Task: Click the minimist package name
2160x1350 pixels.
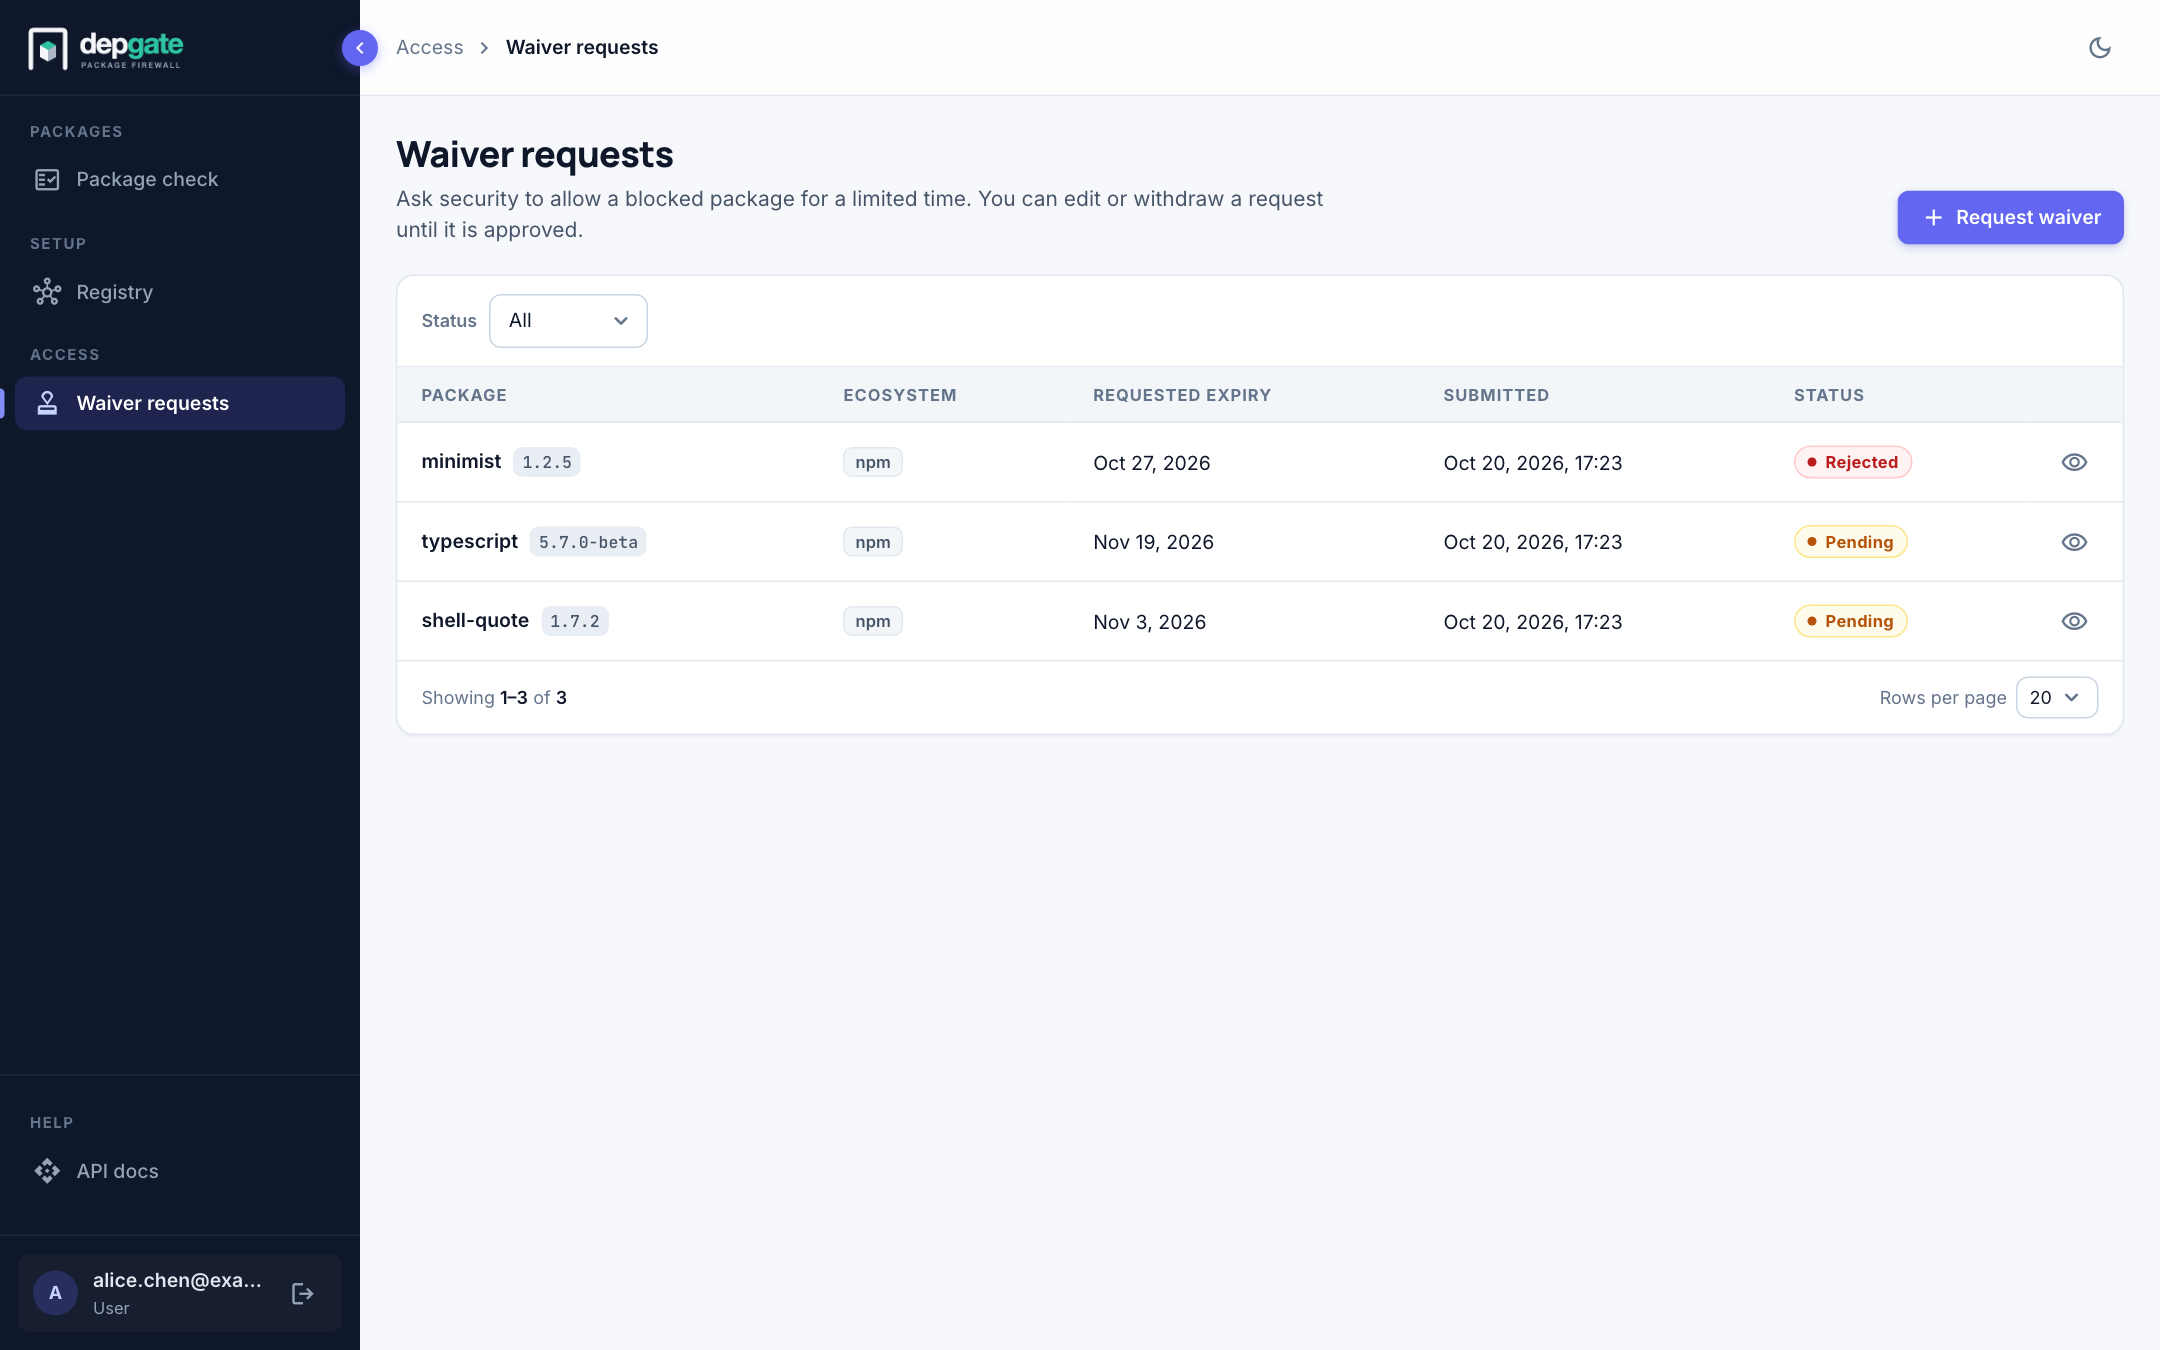Action: click(x=461, y=461)
